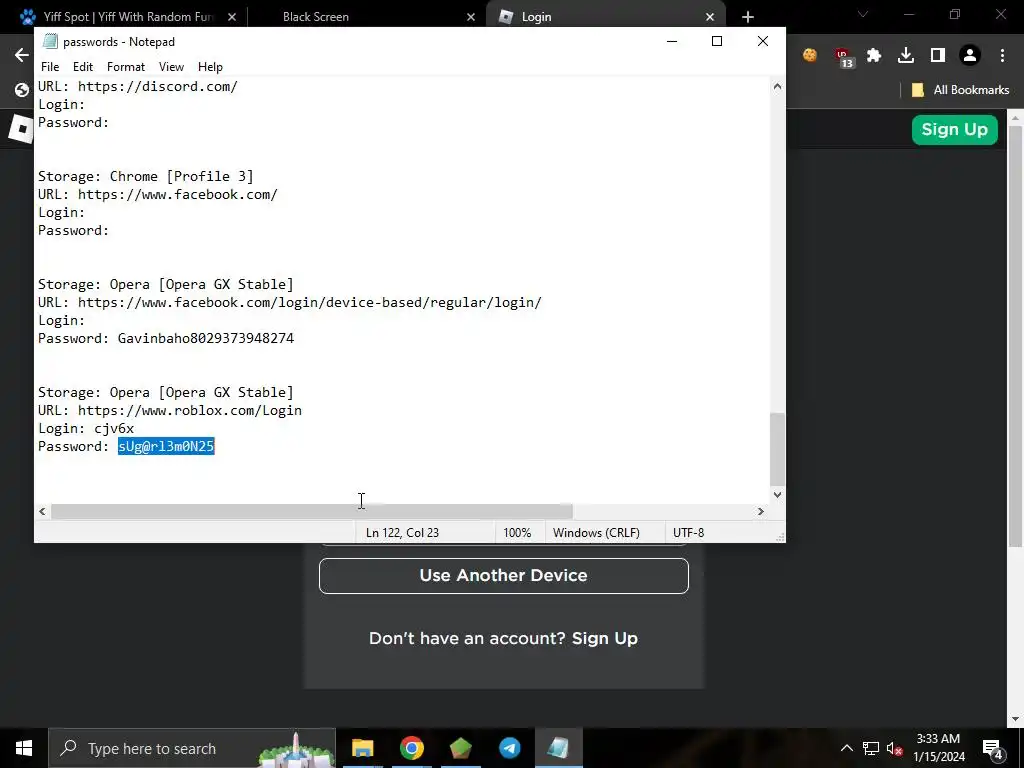Toggle Chrome's side panel icon
The width and height of the screenshot is (1024, 768).
[938, 56]
